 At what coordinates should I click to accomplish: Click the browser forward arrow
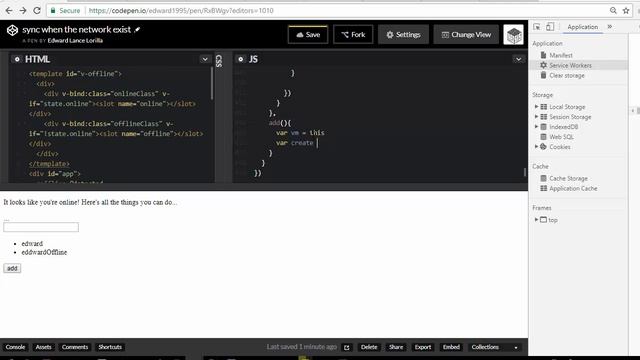(x=23, y=11)
